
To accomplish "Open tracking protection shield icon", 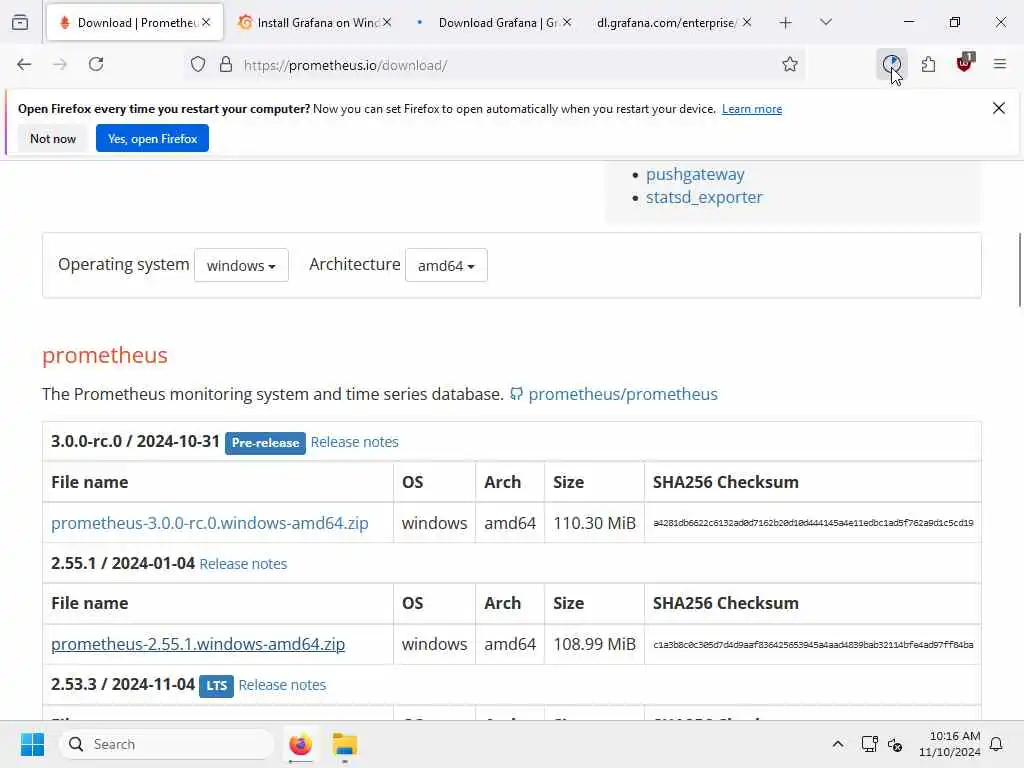I will (198, 65).
